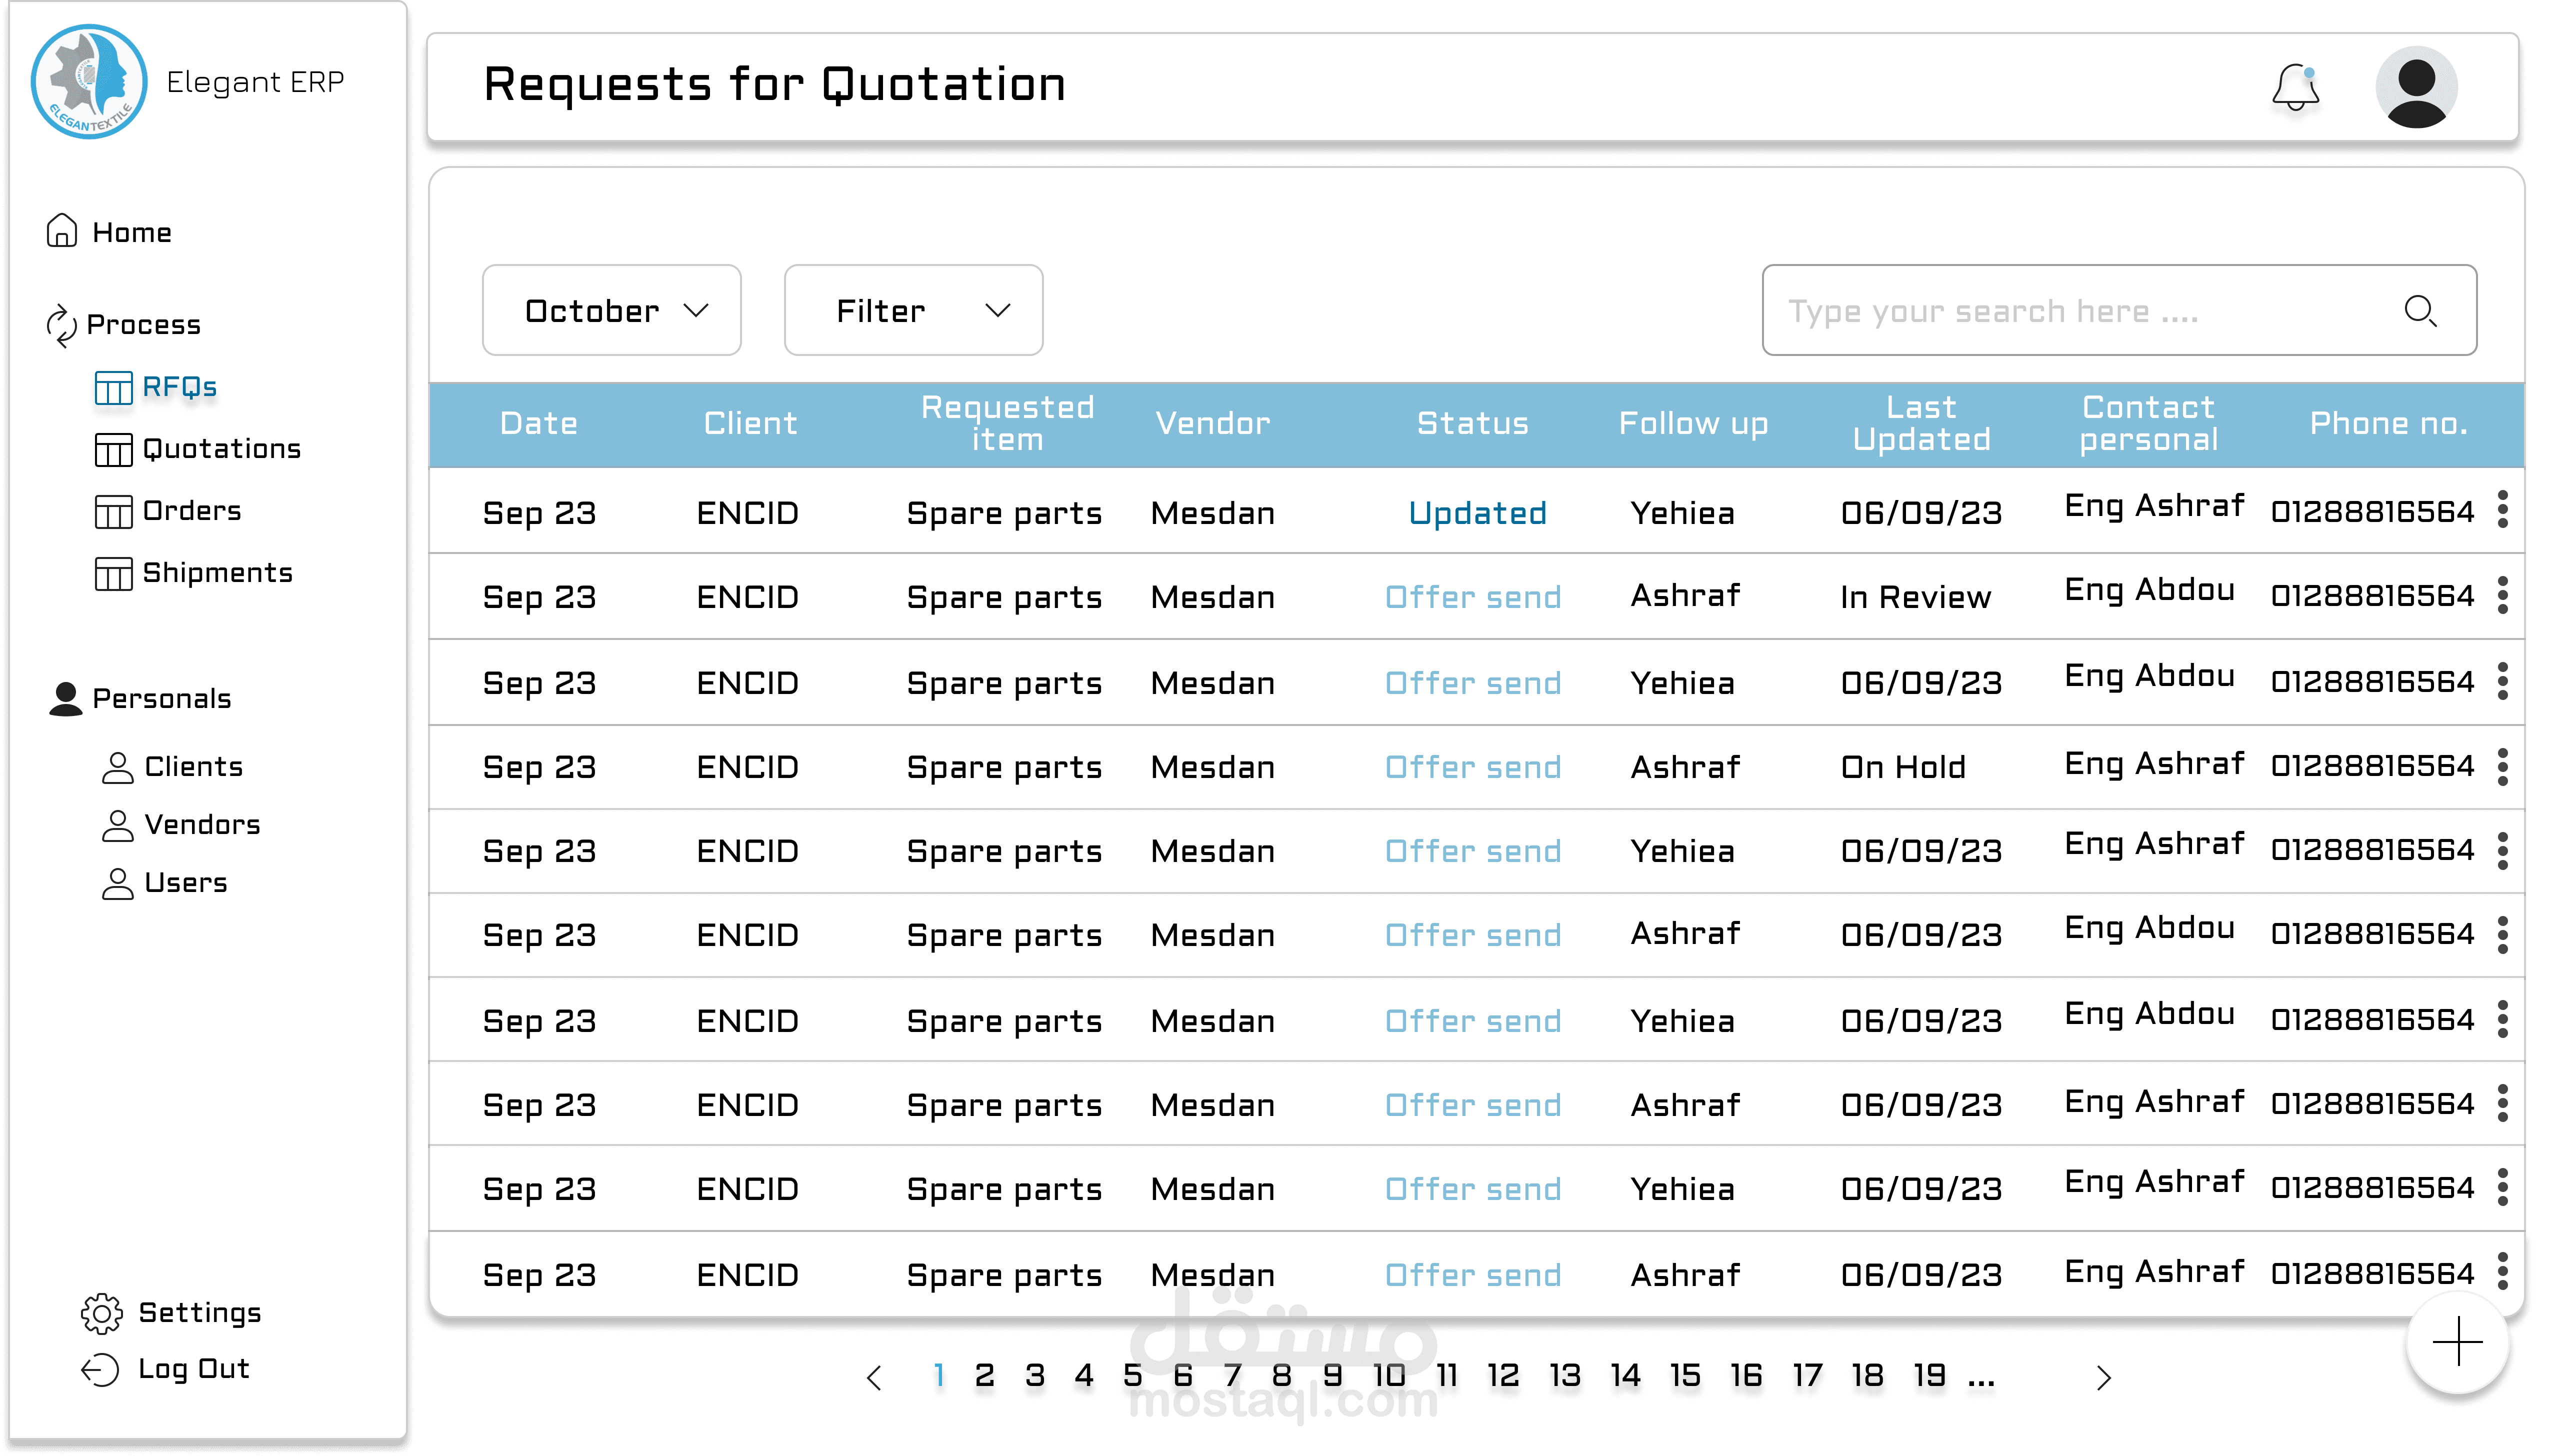Open the Filter dropdown
This screenshot has height=1456, width=2568.
click(x=913, y=311)
